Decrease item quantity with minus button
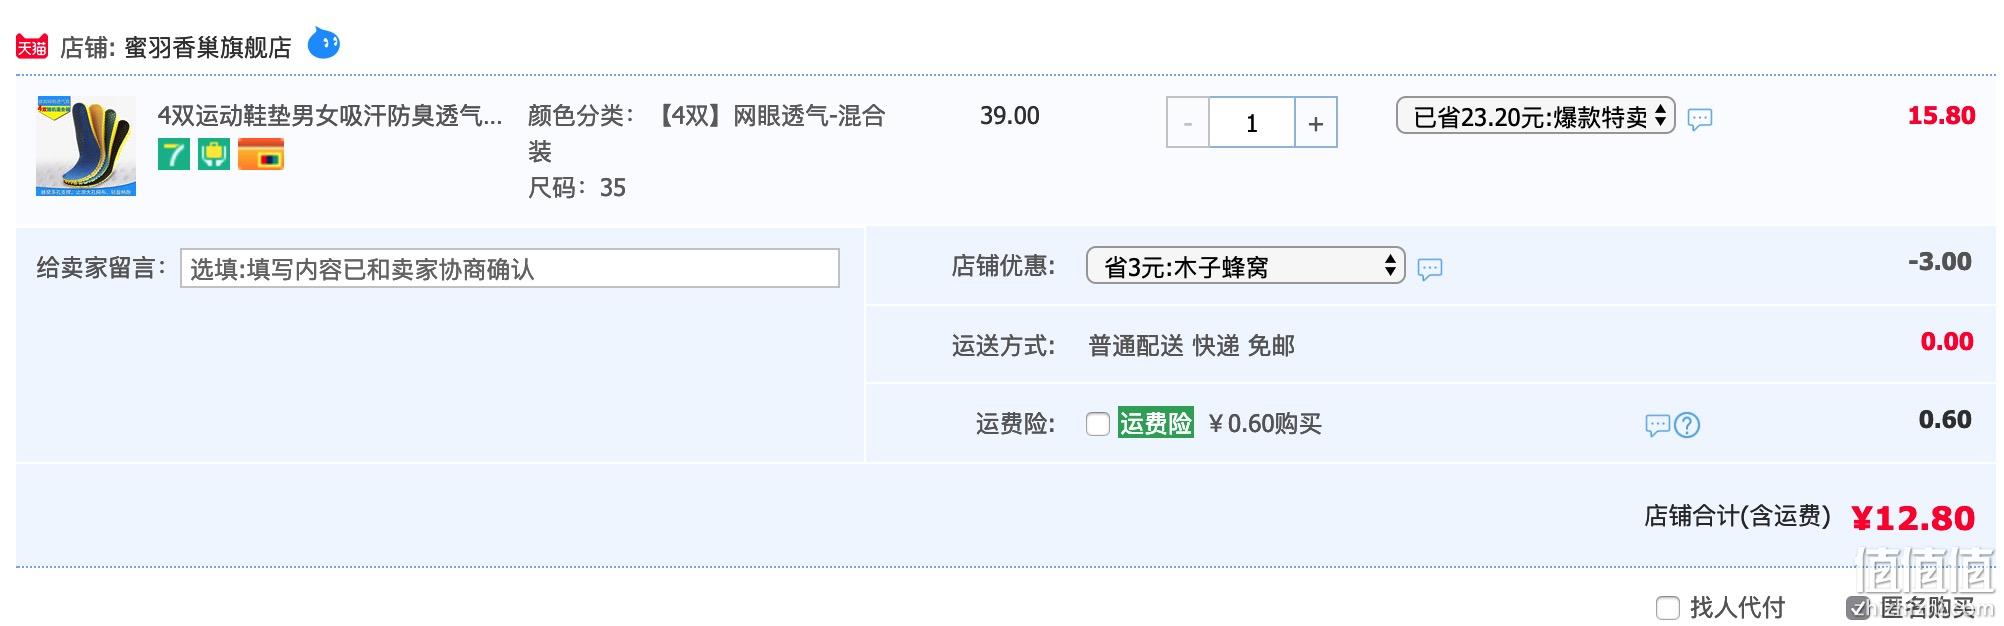 [1188, 123]
